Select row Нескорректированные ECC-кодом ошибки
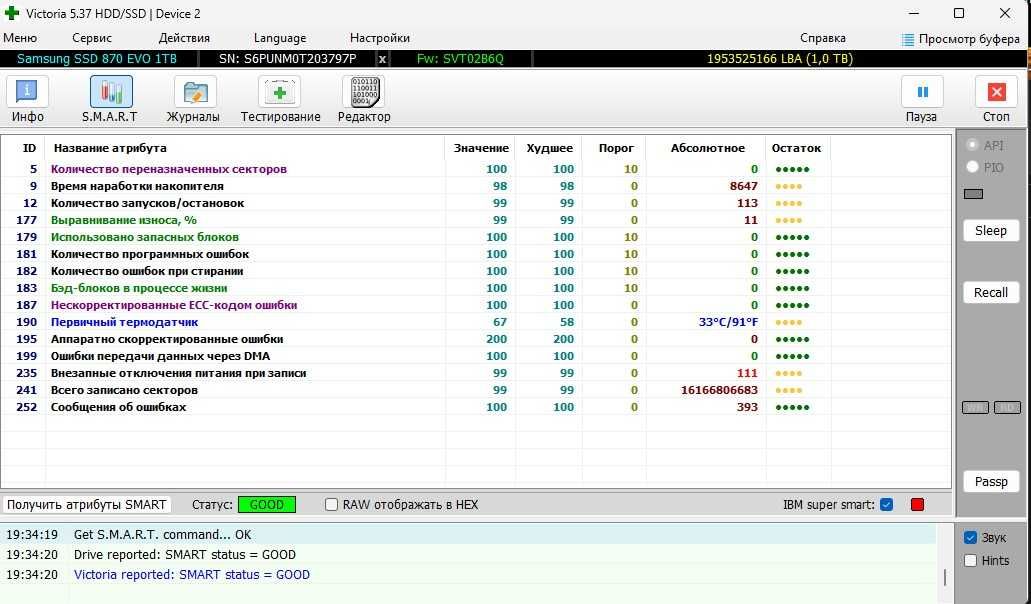 click(x=476, y=305)
